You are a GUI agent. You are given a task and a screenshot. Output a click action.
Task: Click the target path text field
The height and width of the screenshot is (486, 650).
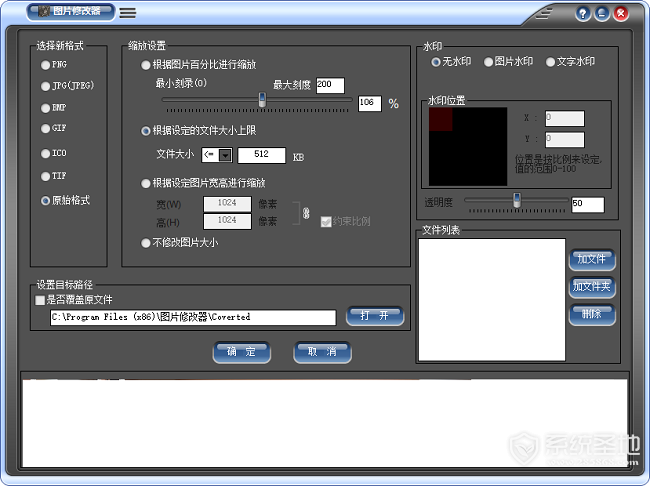[x=193, y=317]
